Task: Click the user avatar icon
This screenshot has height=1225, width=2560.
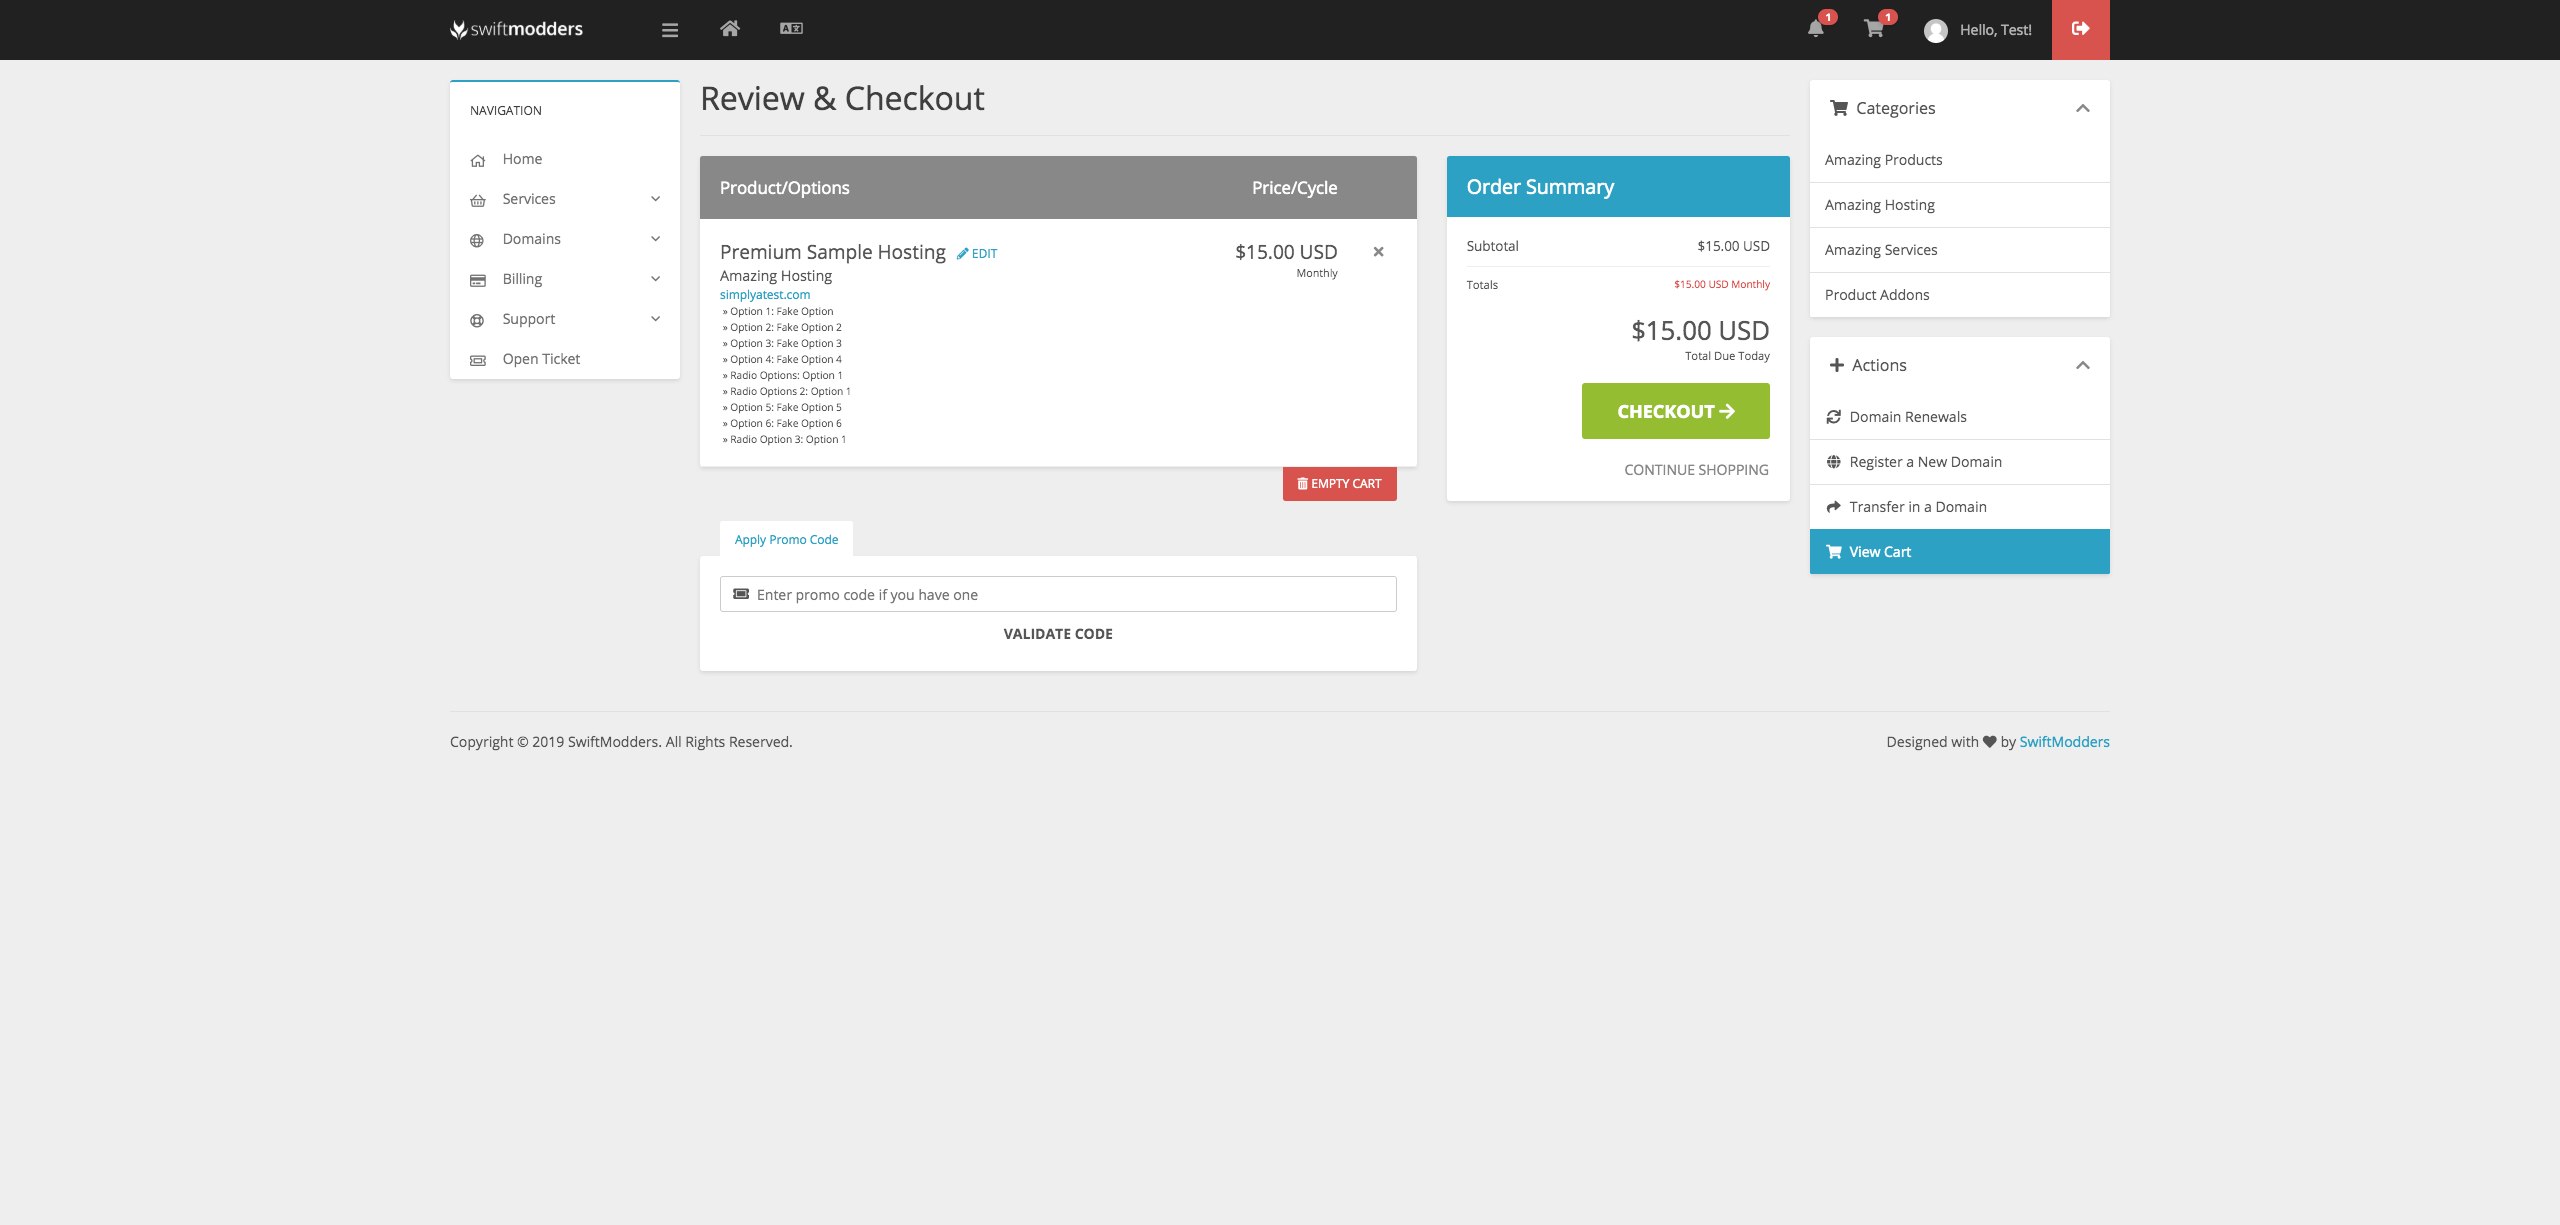Action: [1935, 31]
